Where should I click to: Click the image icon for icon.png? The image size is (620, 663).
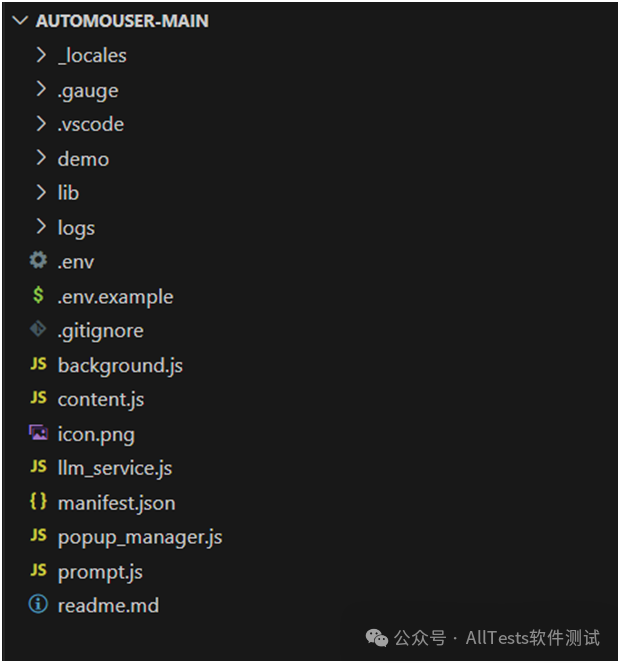click(x=38, y=433)
